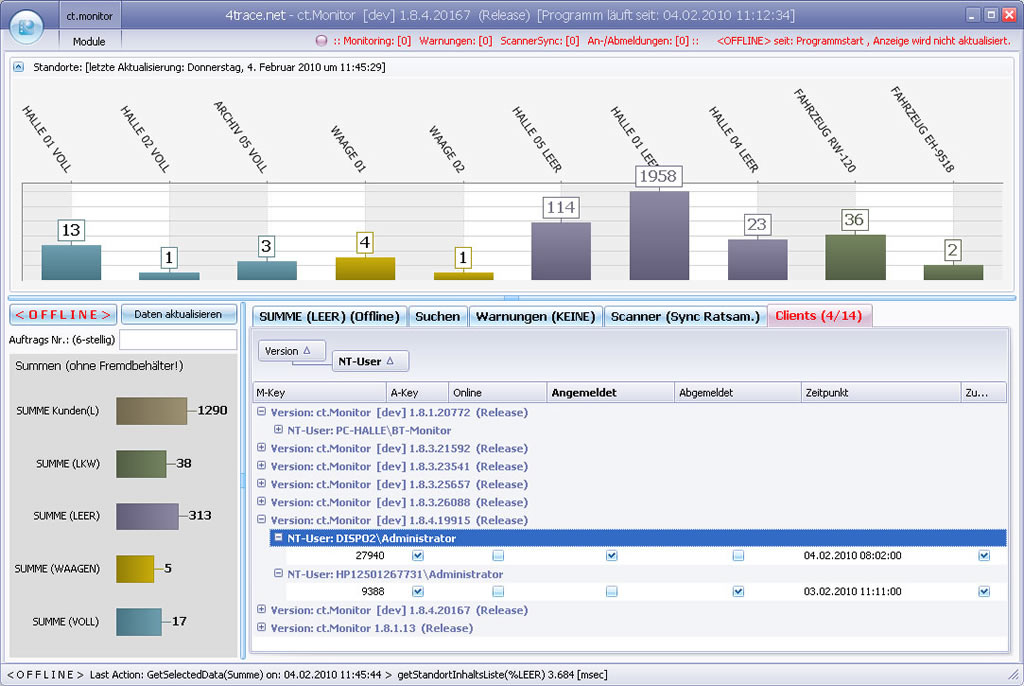The image size is (1024, 686).
Task: Expand NT-User PC-HALLE\BT-Monitor node
Action: 279,430
